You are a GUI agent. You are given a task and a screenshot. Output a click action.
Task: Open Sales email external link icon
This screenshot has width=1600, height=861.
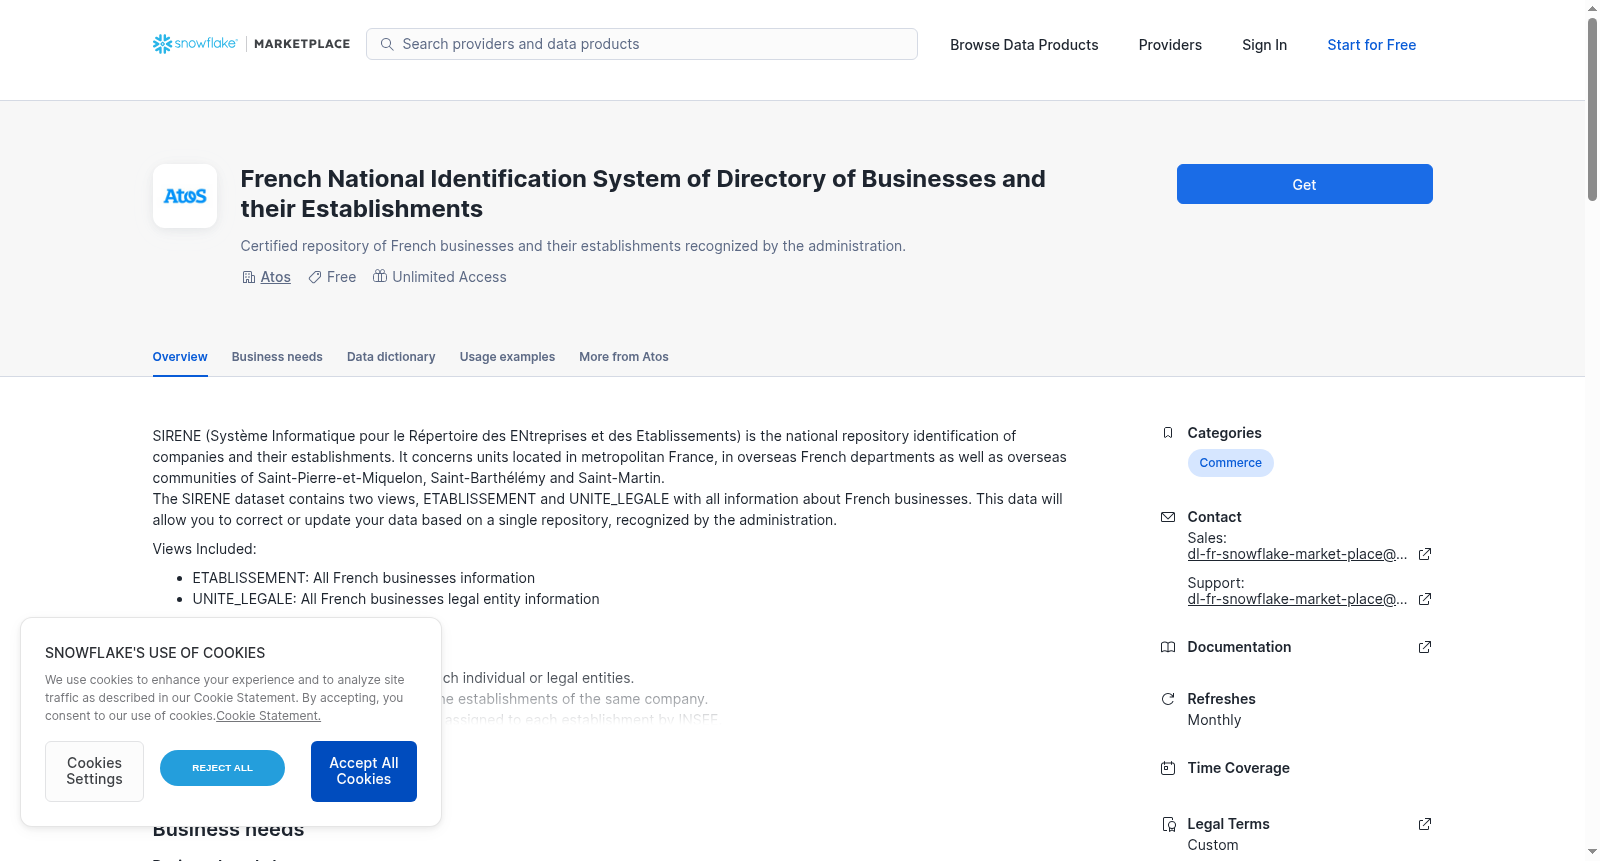point(1425,554)
